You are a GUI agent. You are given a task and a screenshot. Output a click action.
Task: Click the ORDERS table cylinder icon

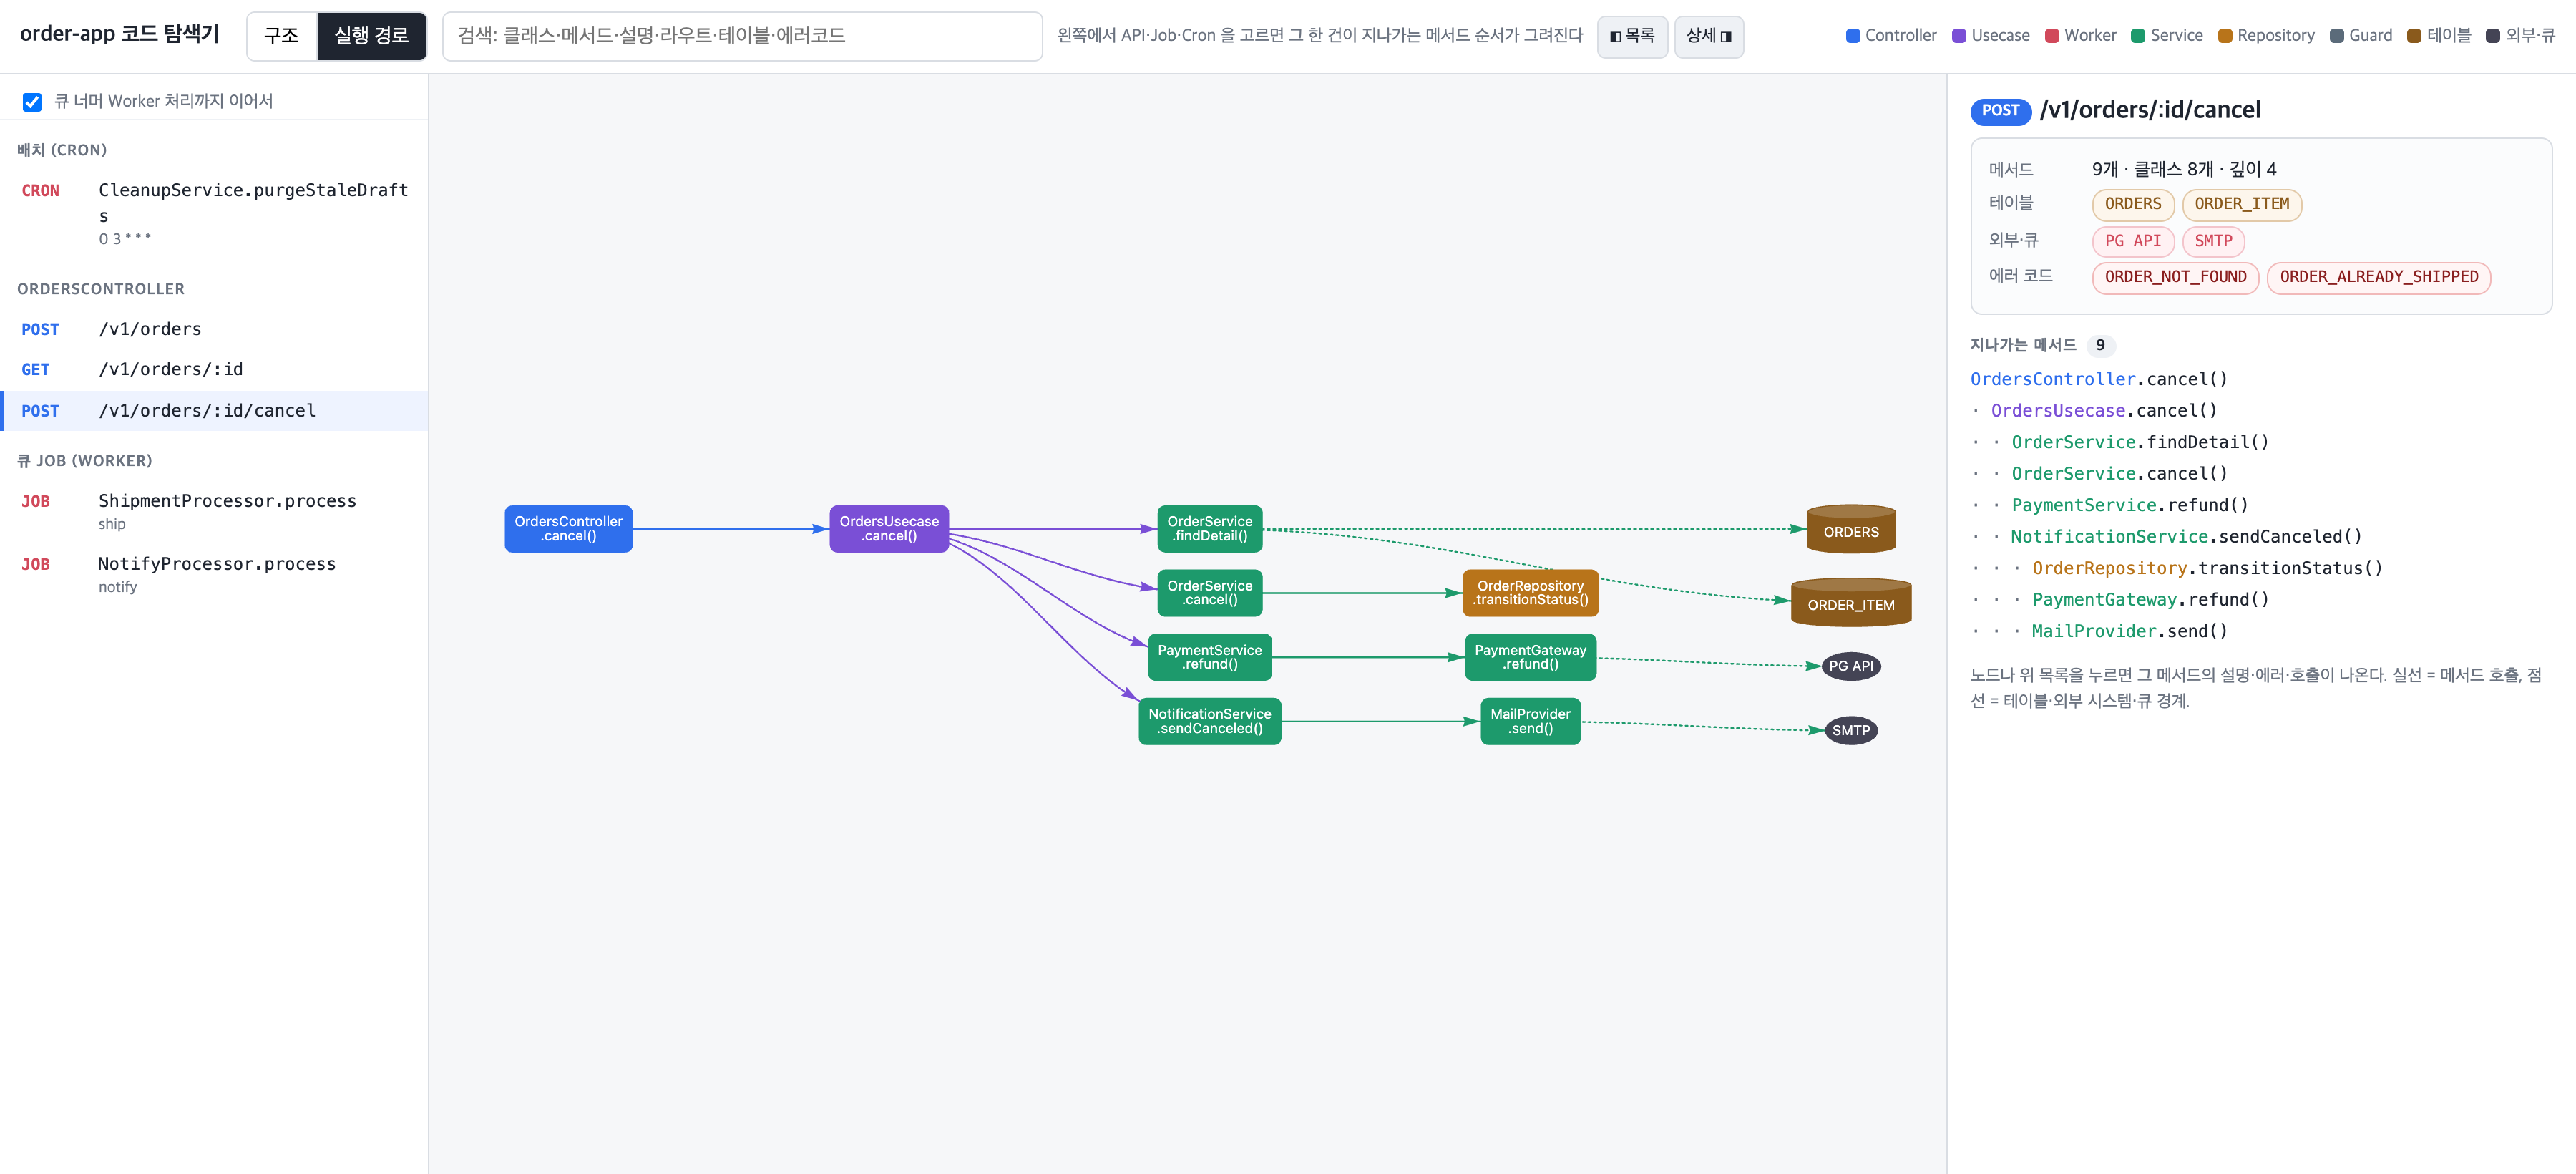pos(1851,529)
